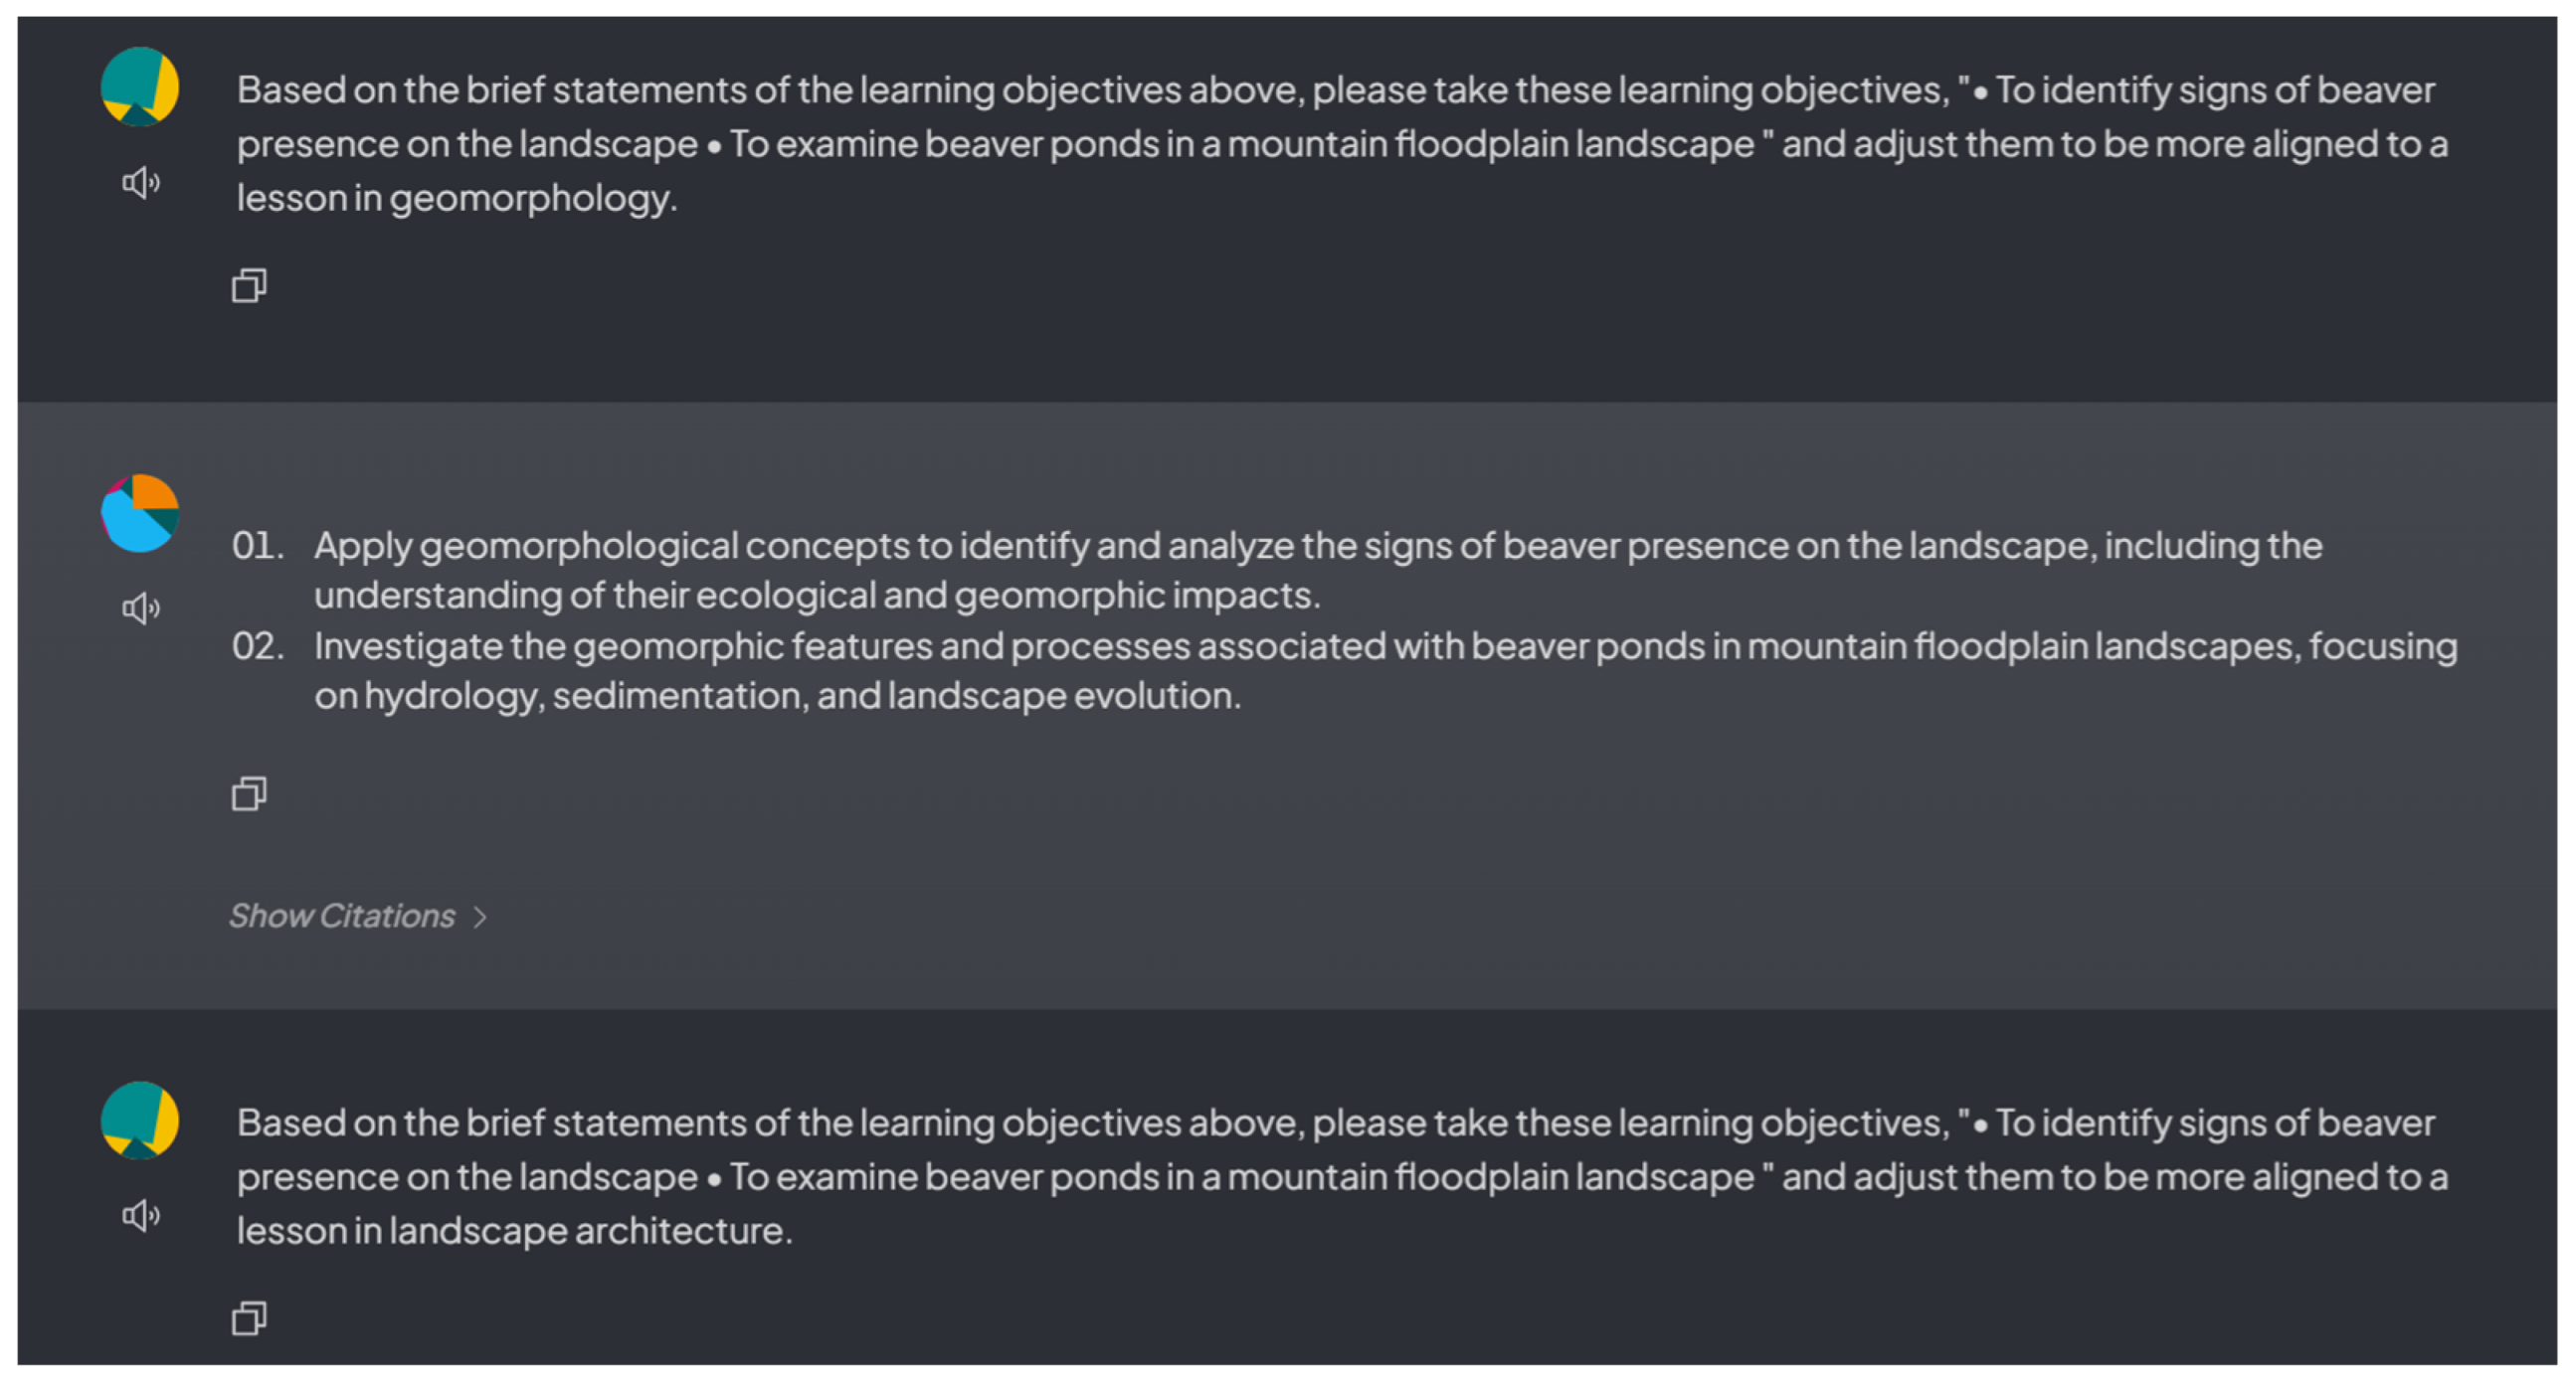Copy the assistant's numbered objectives response
This screenshot has width=2576, height=1386.
coord(249,794)
